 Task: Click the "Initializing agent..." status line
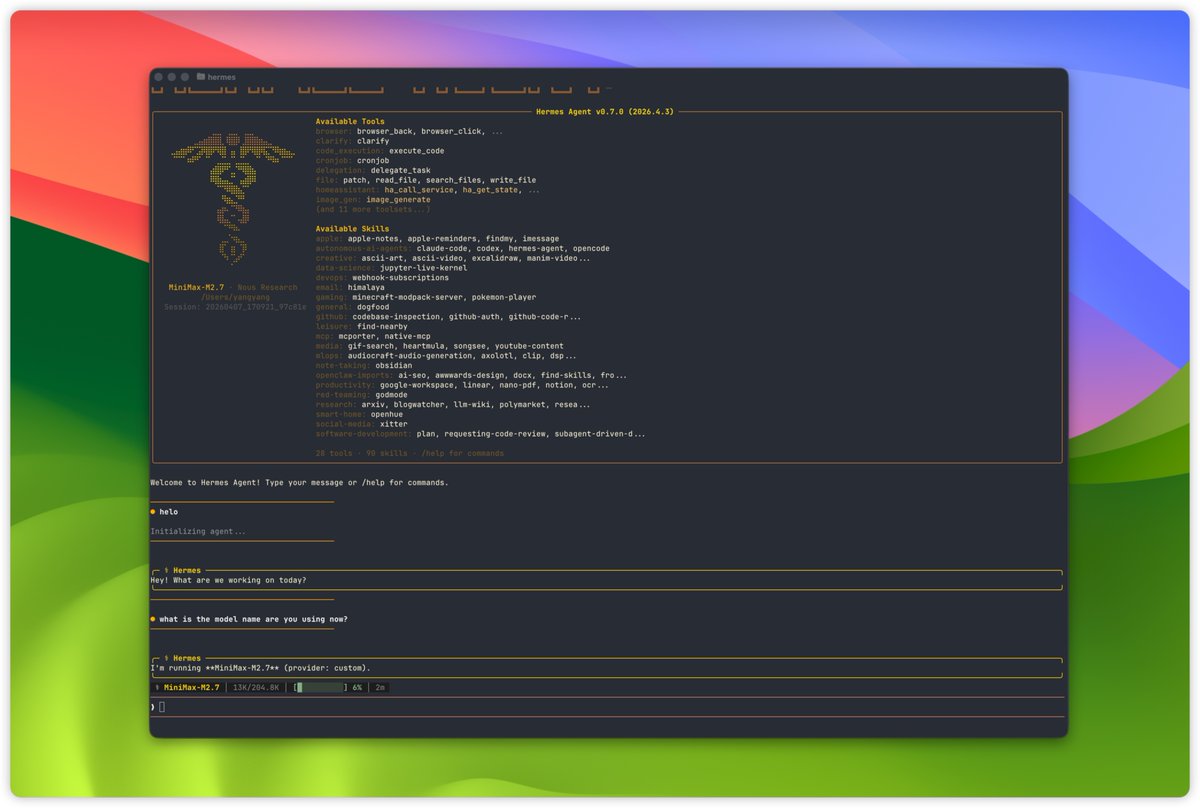(198, 531)
